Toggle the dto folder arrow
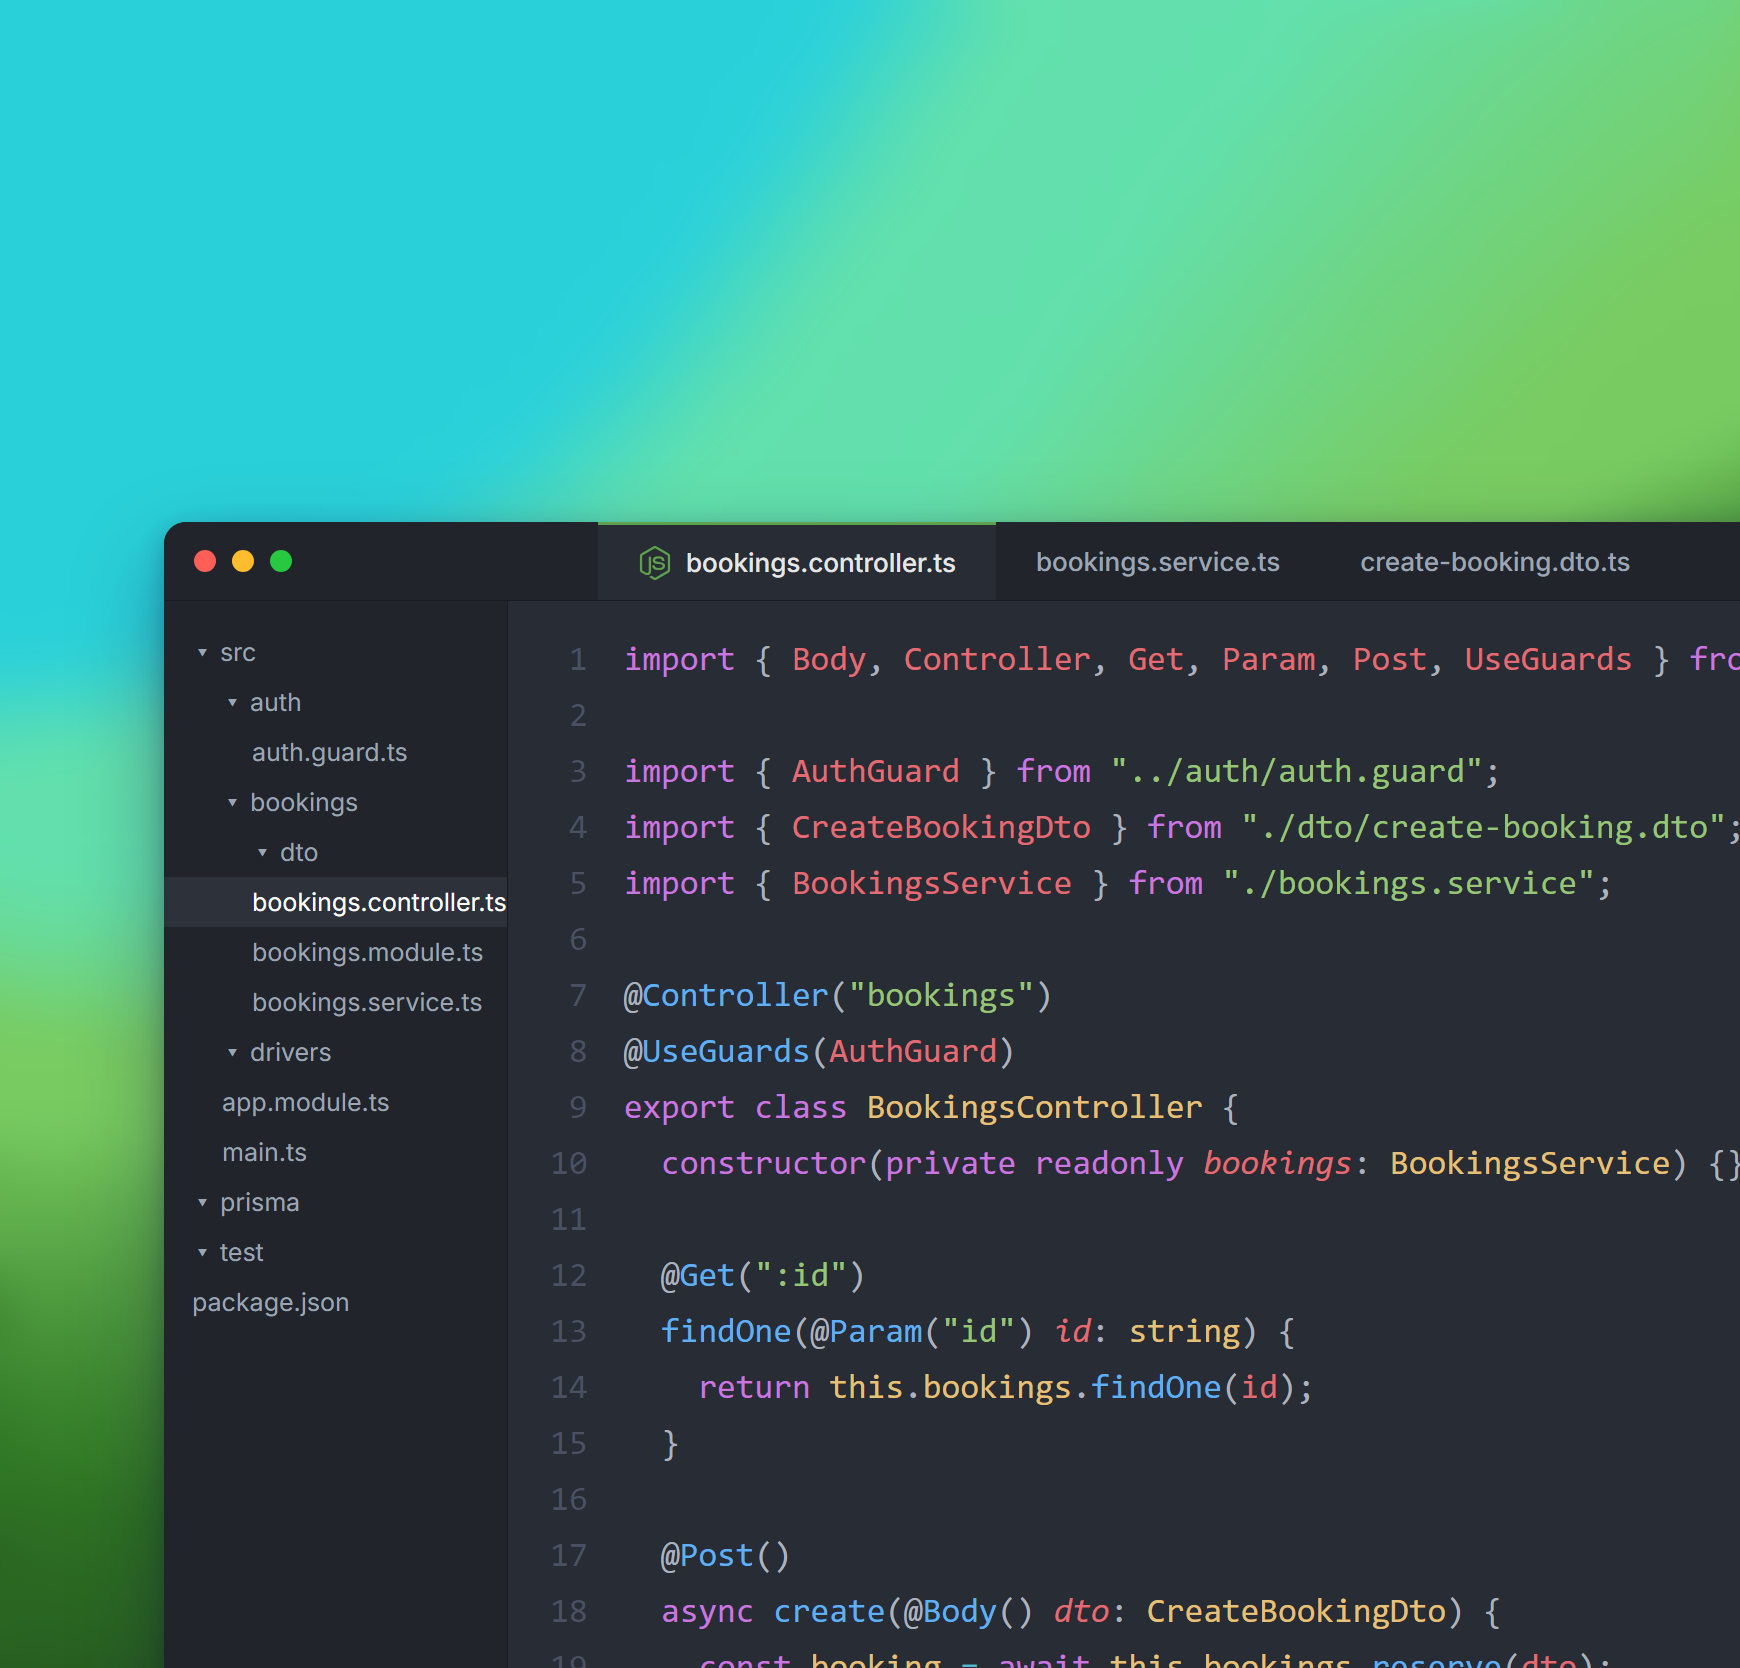This screenshot has width=1740, height=1668. click(x=263, y=853)
